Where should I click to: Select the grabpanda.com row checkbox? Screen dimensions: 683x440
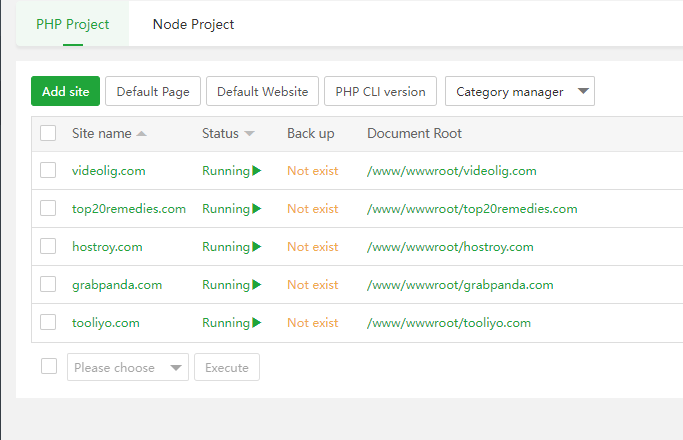click(48, 284)
